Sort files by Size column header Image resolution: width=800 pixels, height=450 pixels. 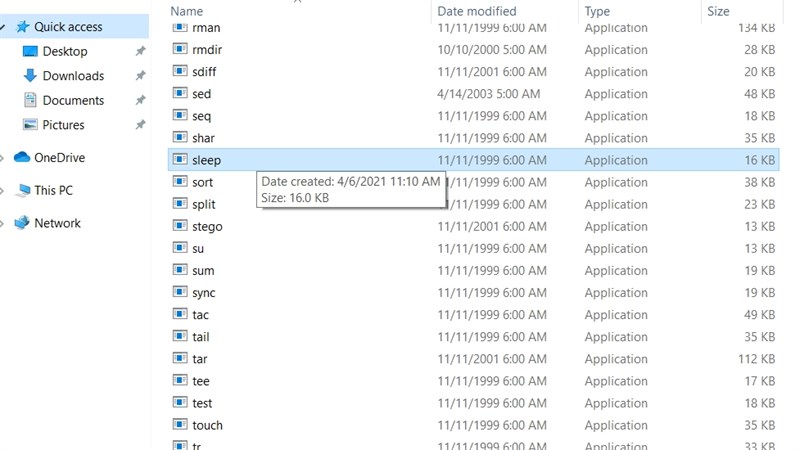(718, 11)
